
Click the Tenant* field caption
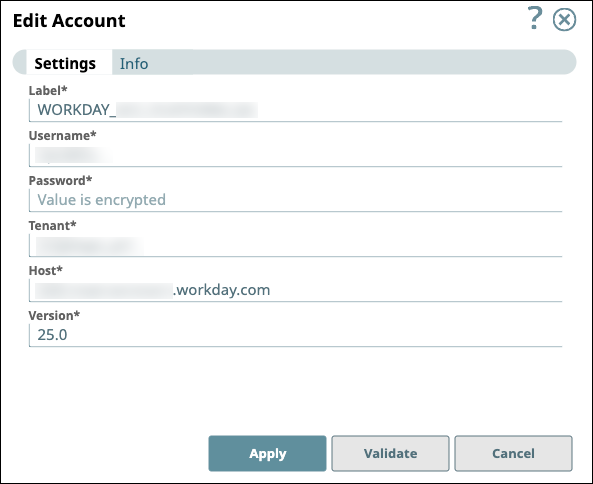[53, 225]
